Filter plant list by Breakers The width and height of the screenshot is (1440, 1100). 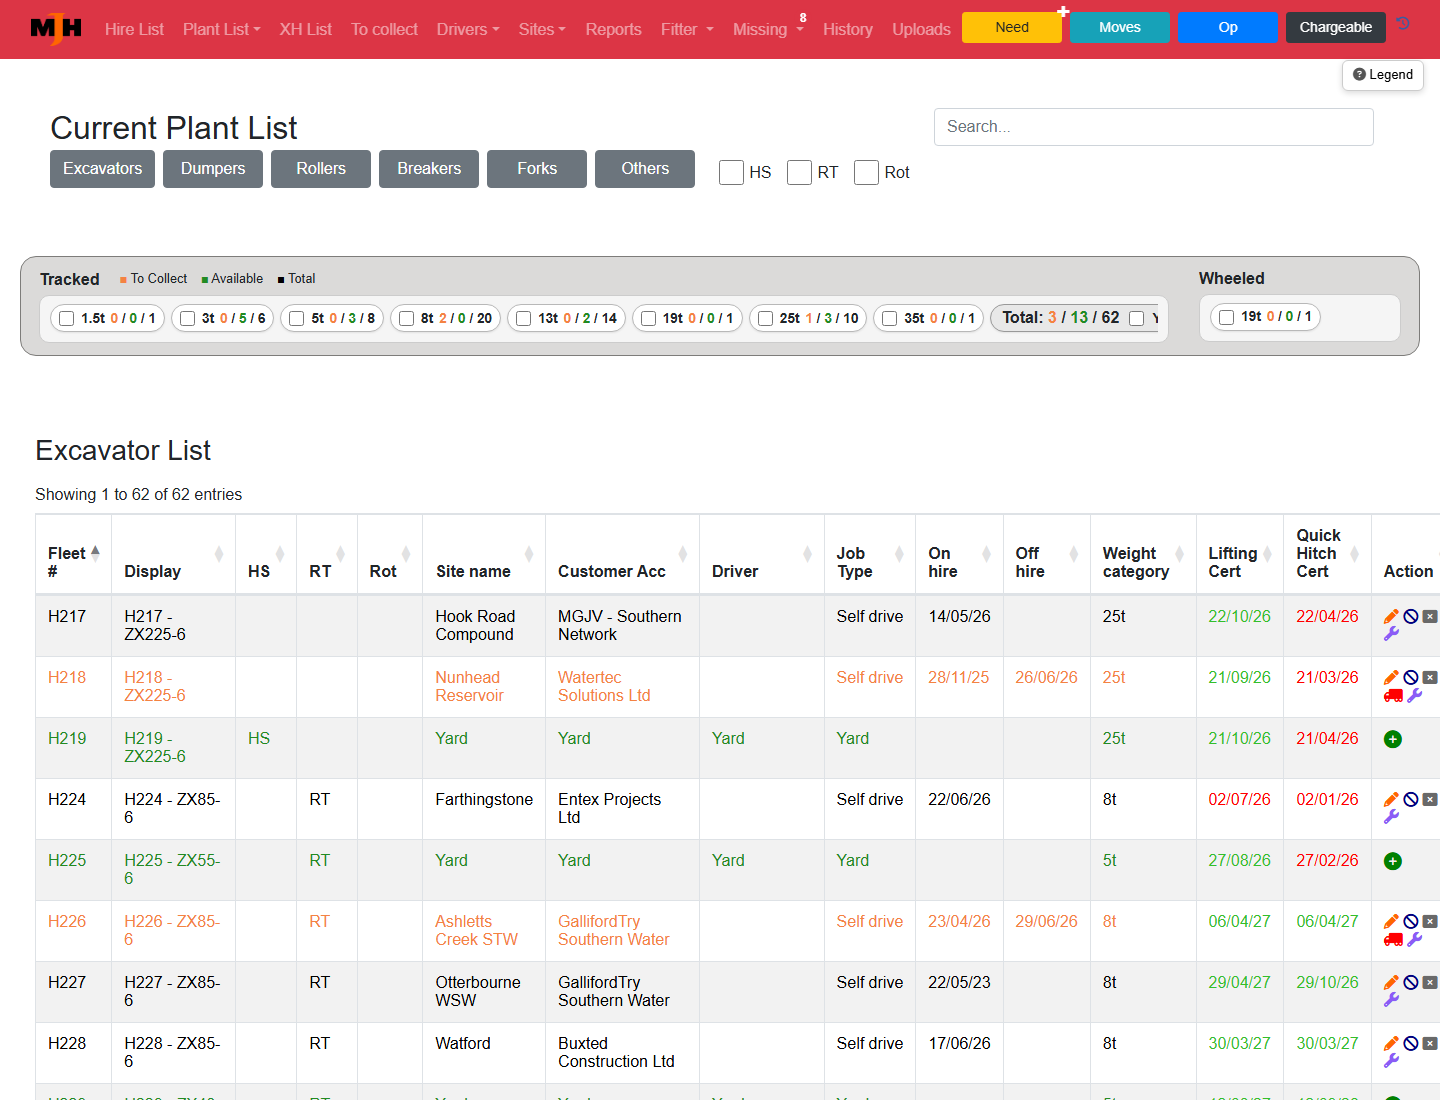pos(429,169)
